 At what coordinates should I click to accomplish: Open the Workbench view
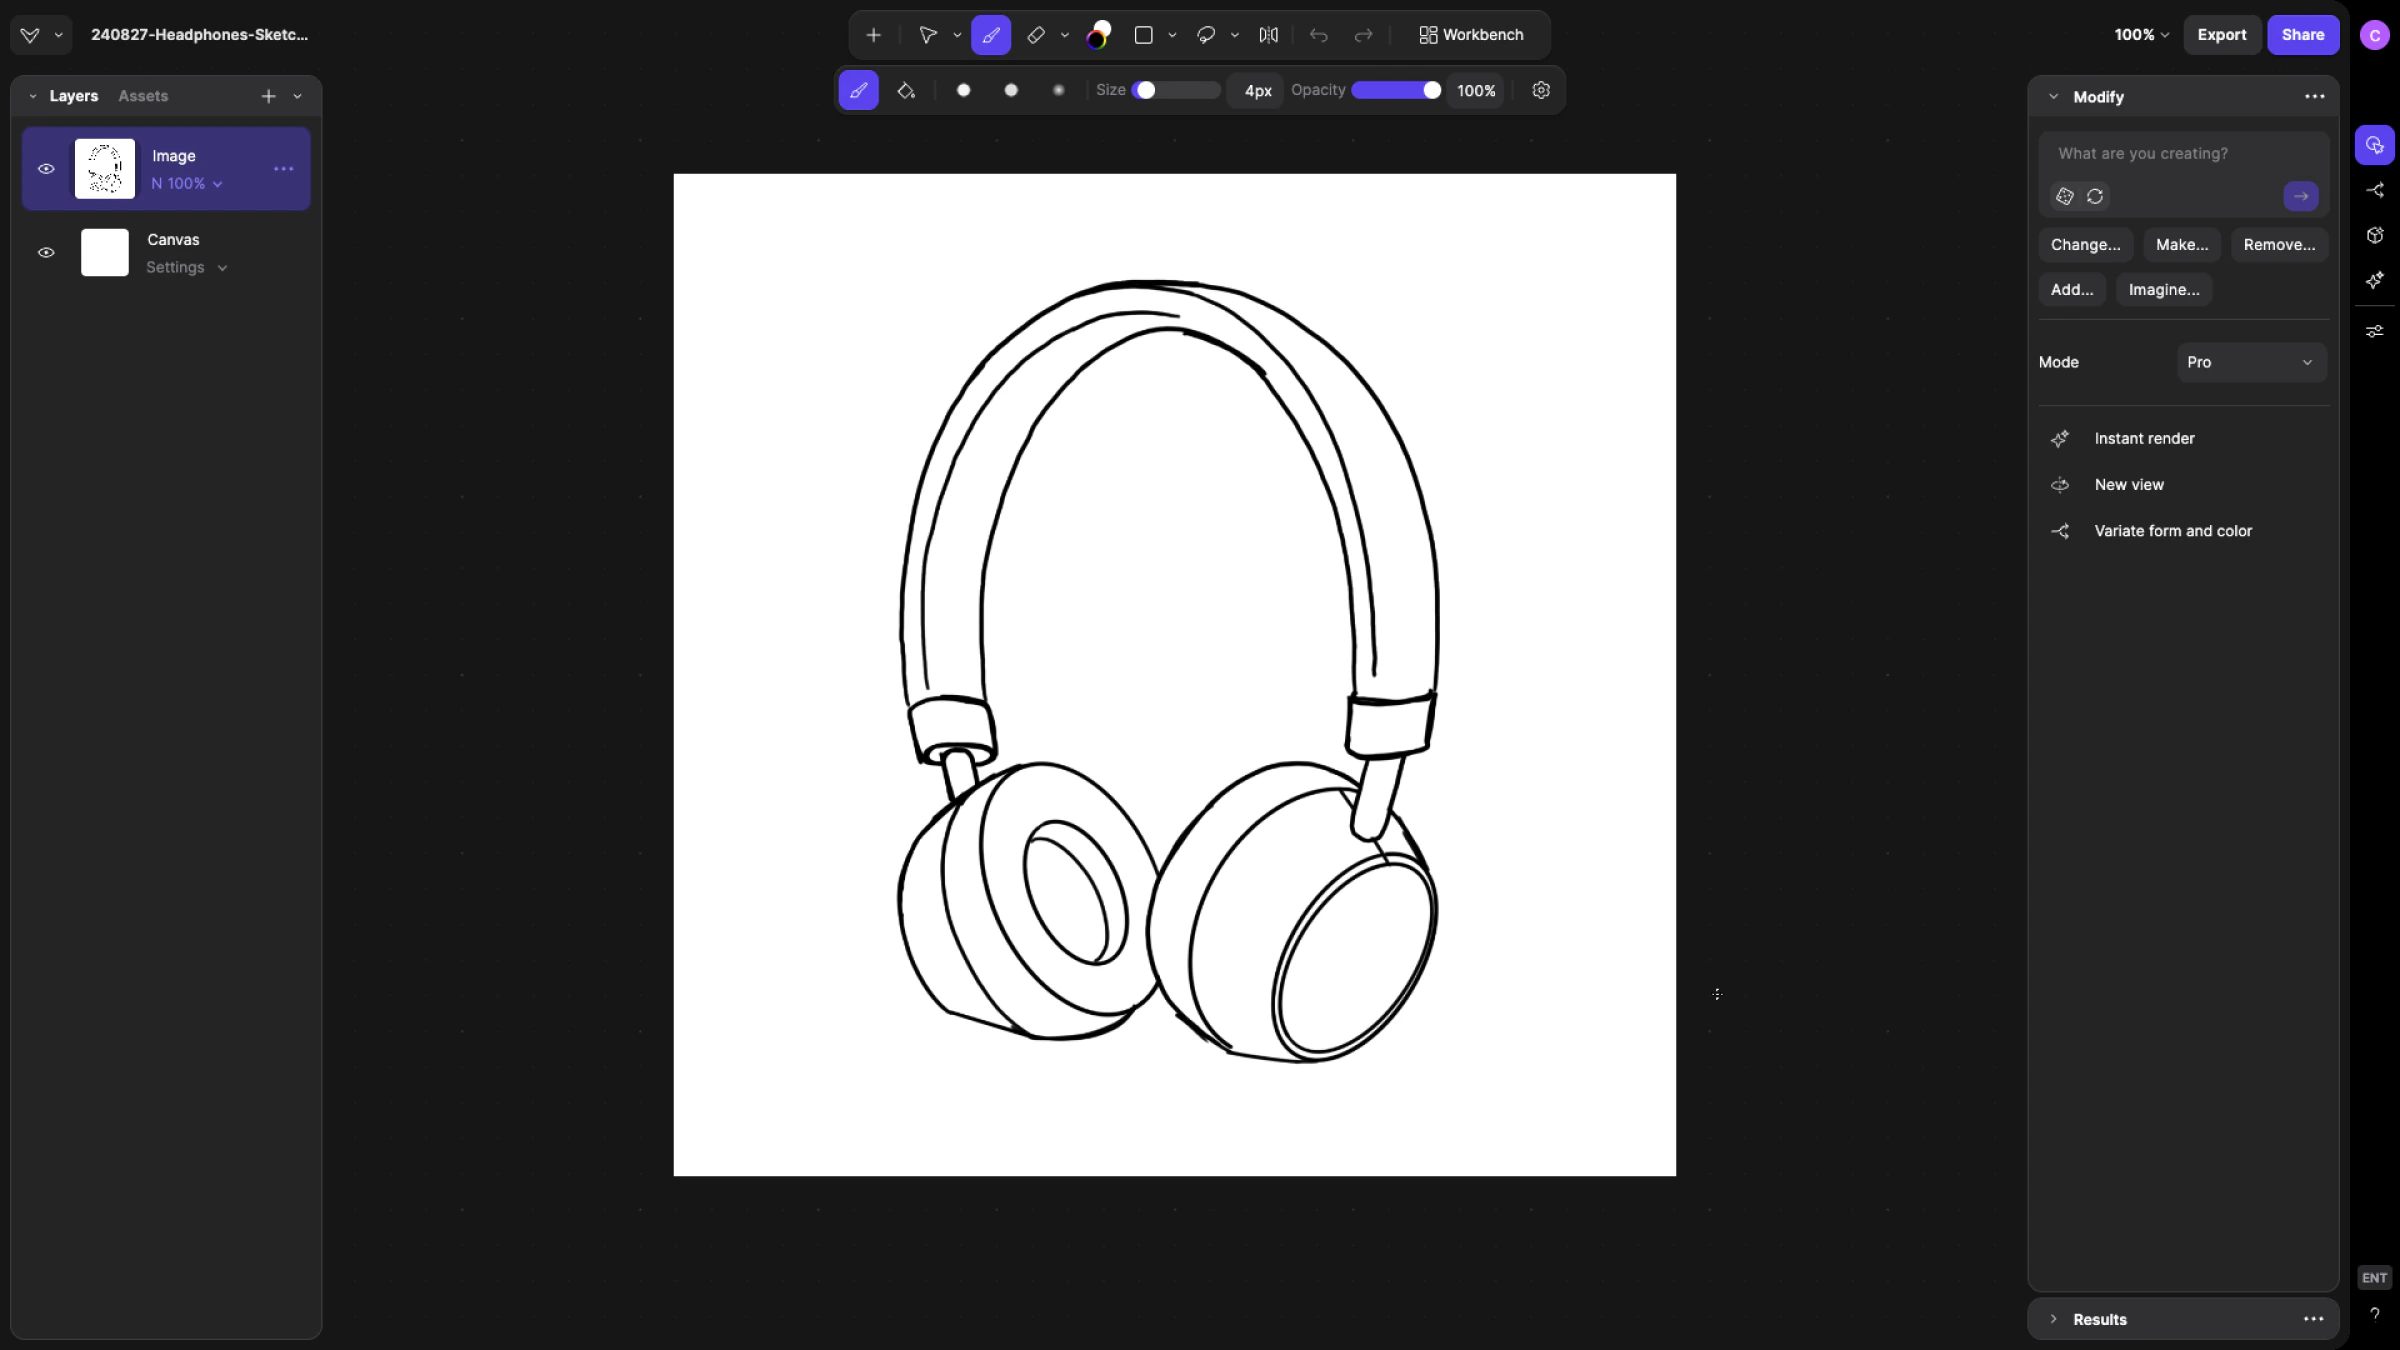pos(1471,35)
